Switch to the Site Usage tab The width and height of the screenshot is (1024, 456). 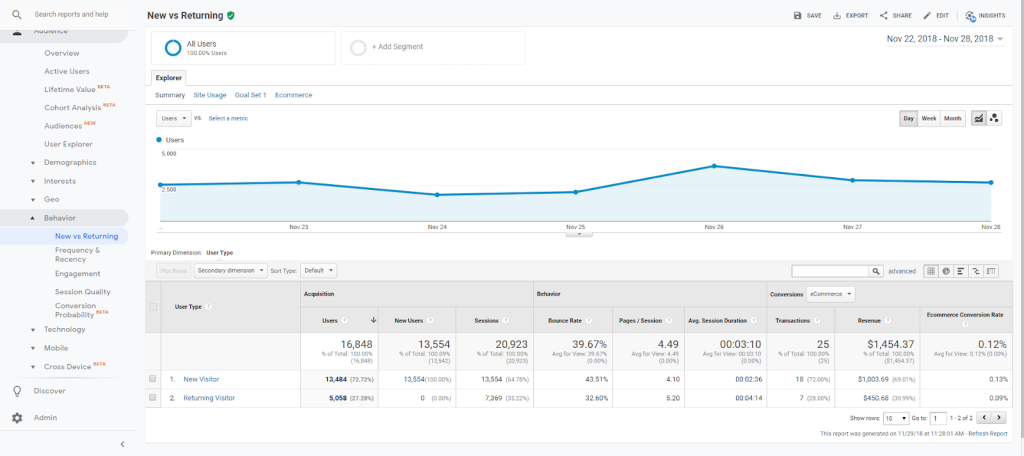[209, 94]
